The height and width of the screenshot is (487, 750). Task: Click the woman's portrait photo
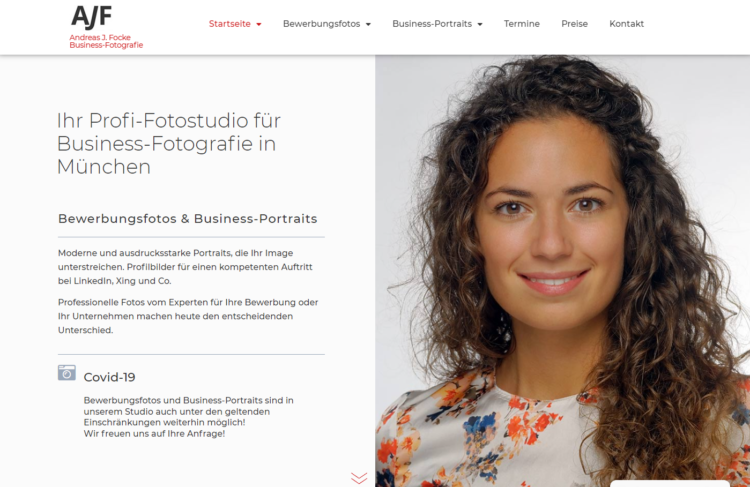(x=562, y=271)
